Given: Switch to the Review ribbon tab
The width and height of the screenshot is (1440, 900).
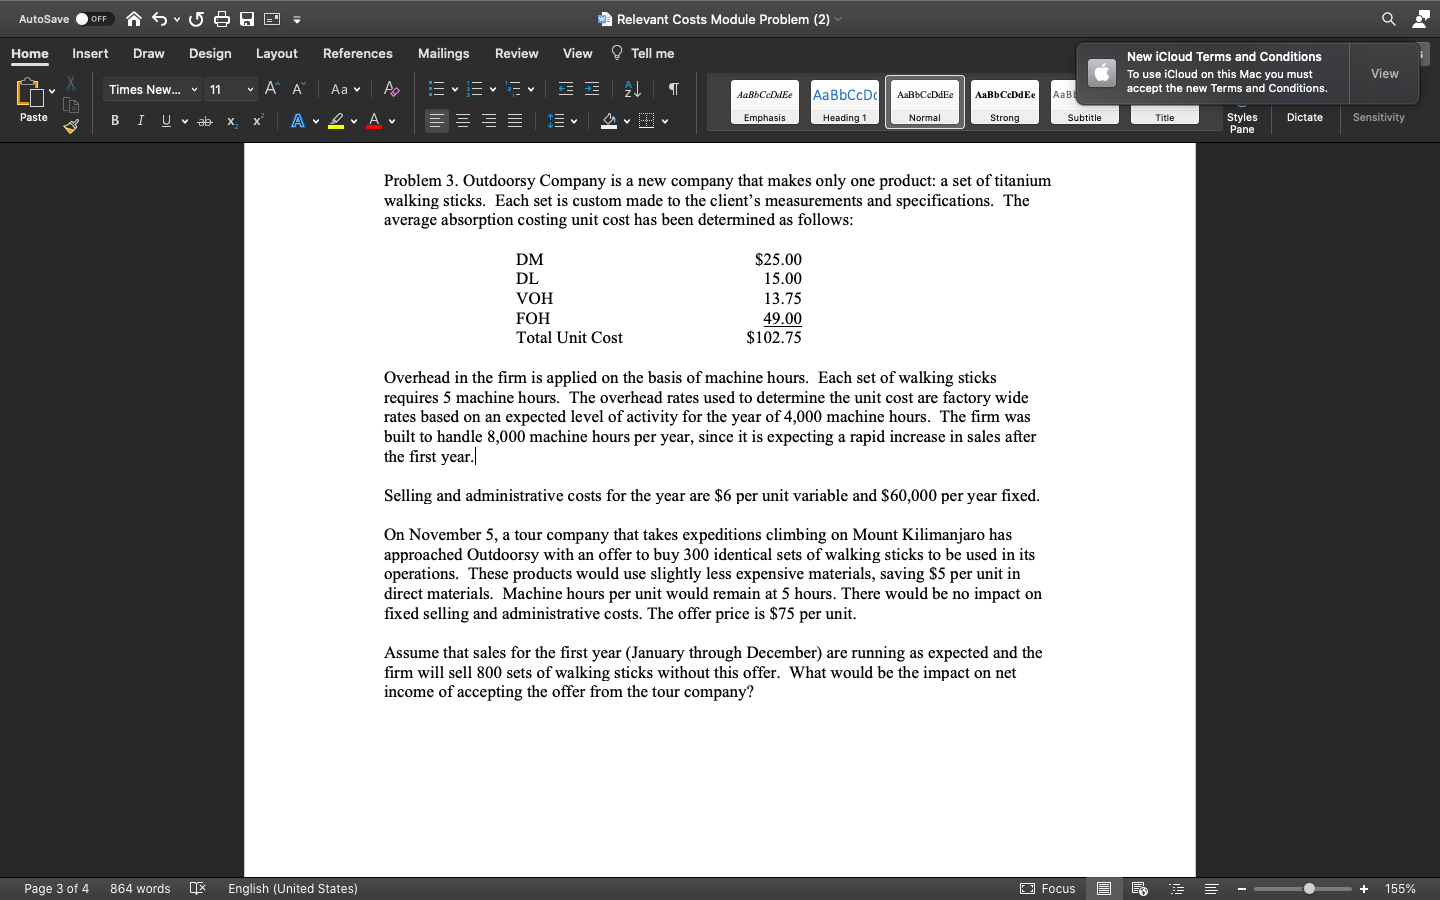Looking at the screenshot, I should click(x=516, y=53).
